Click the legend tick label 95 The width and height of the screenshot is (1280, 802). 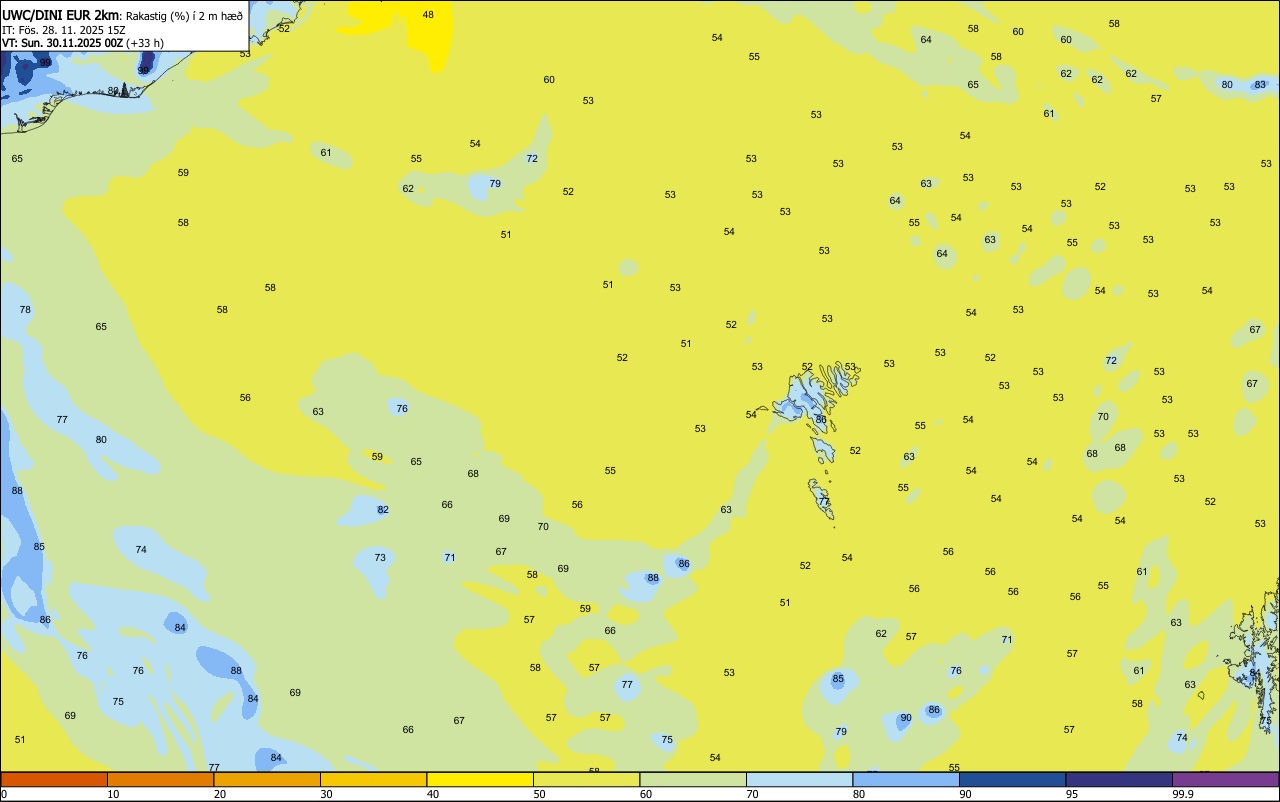point(1072,794)
